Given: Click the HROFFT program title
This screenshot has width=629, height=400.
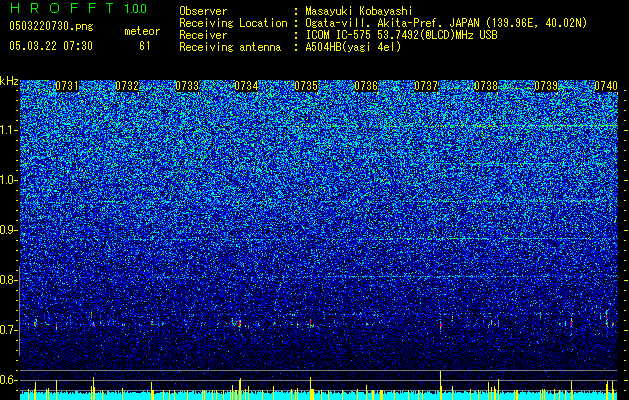Looking at the screenshot, I should tap(62, 8).
